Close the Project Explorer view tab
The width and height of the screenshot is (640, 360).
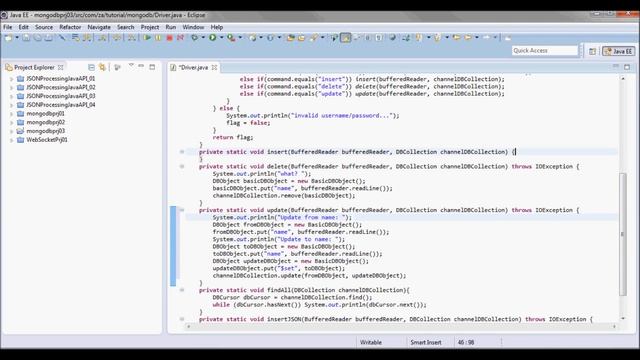pyautogui.click(x=60, y=67)
